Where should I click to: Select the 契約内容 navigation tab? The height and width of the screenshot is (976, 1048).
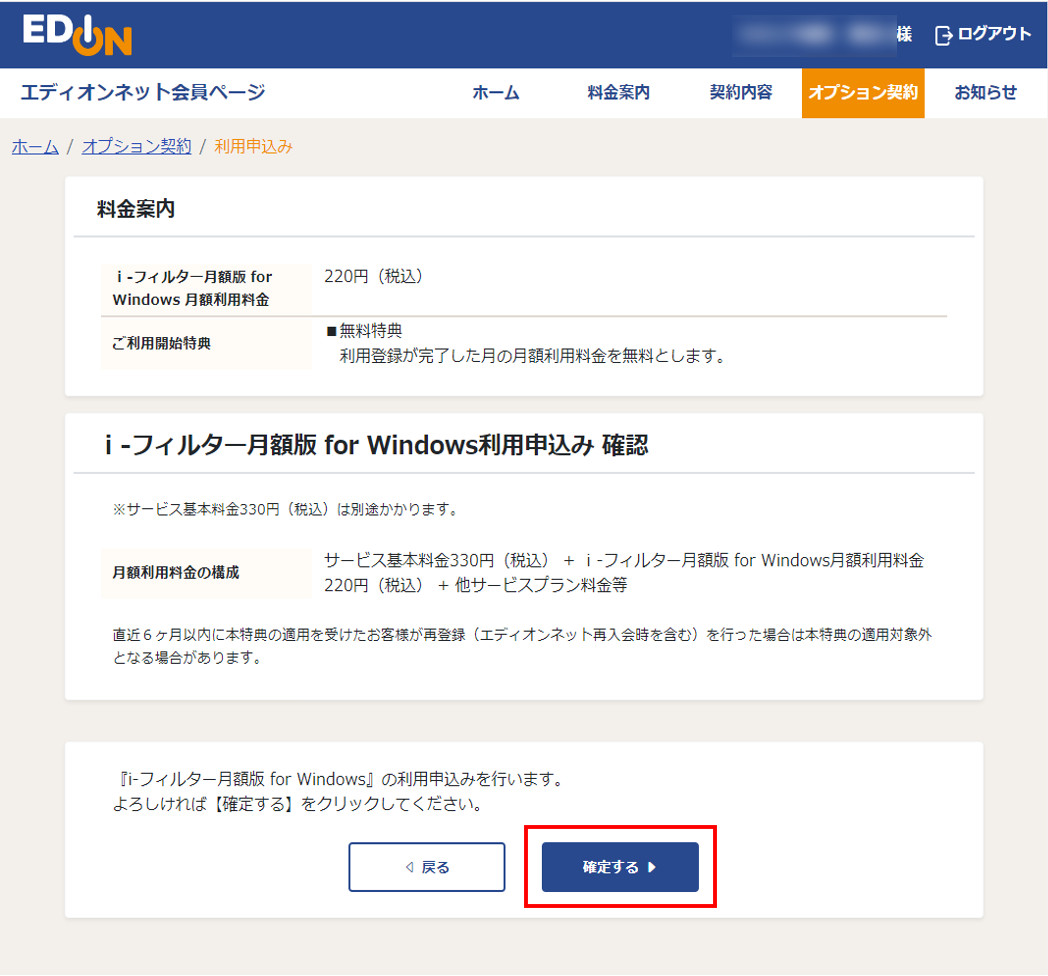coord(739,92)
